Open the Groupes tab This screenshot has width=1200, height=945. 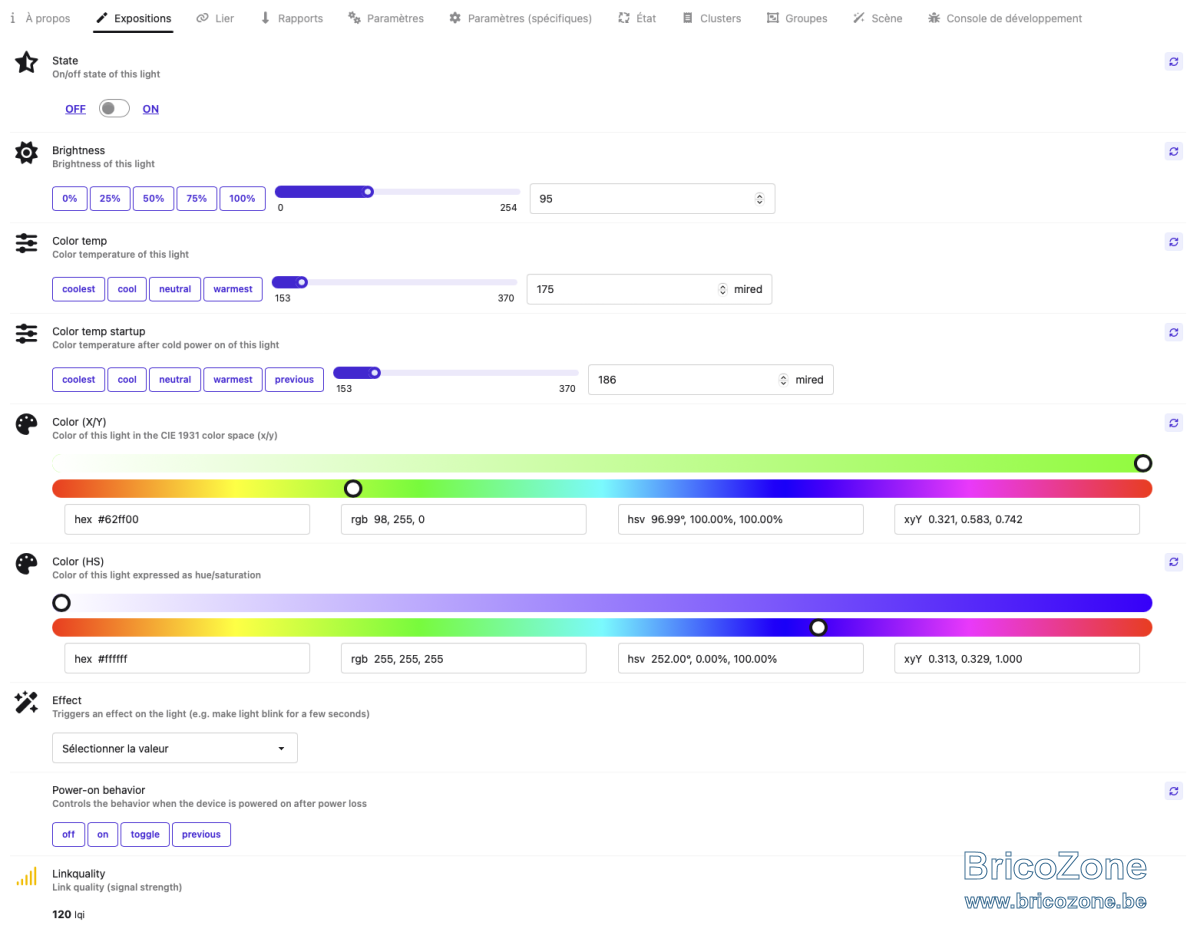point(797,18)
